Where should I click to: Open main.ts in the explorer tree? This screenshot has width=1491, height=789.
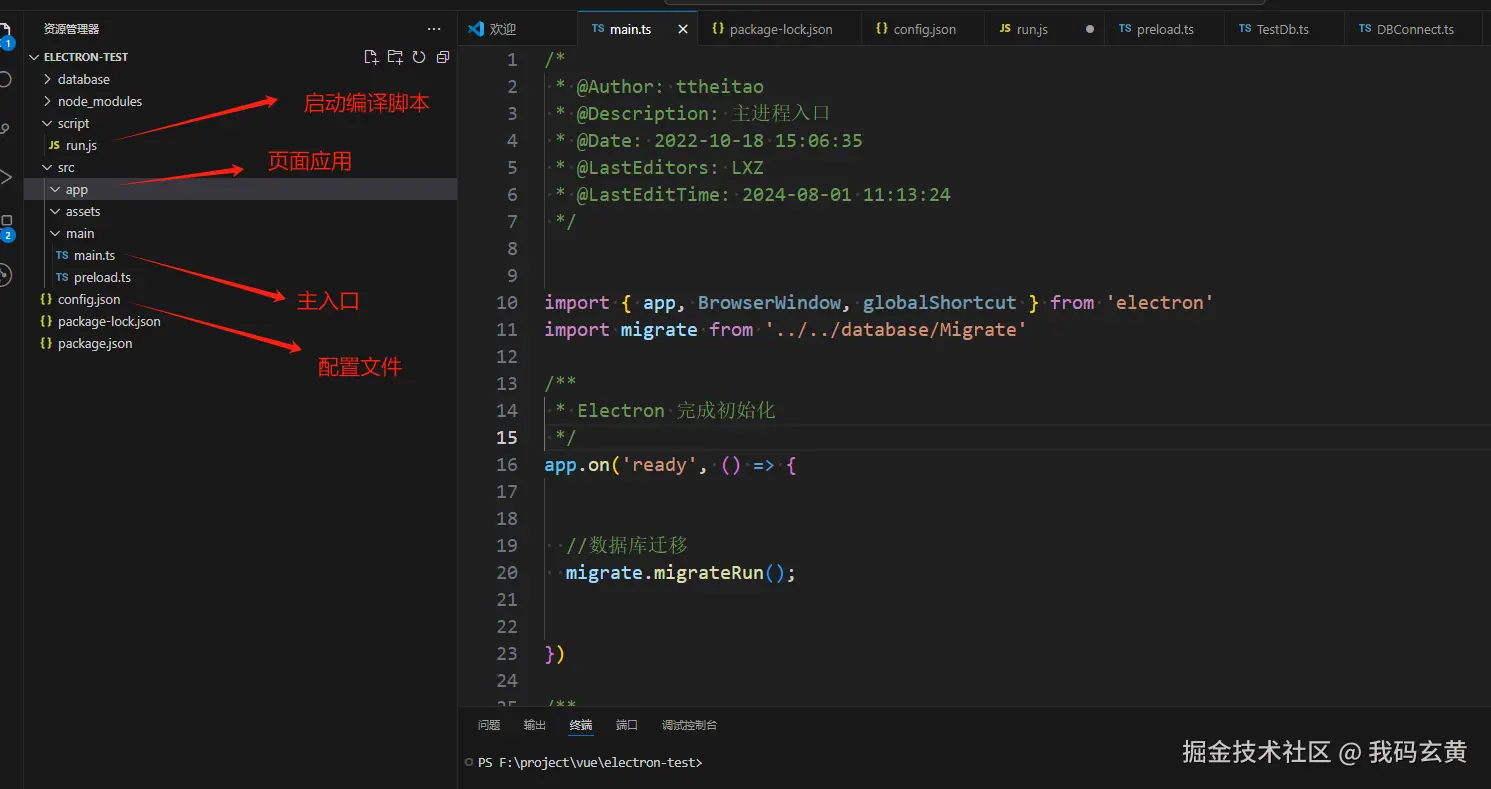[240, 255]
